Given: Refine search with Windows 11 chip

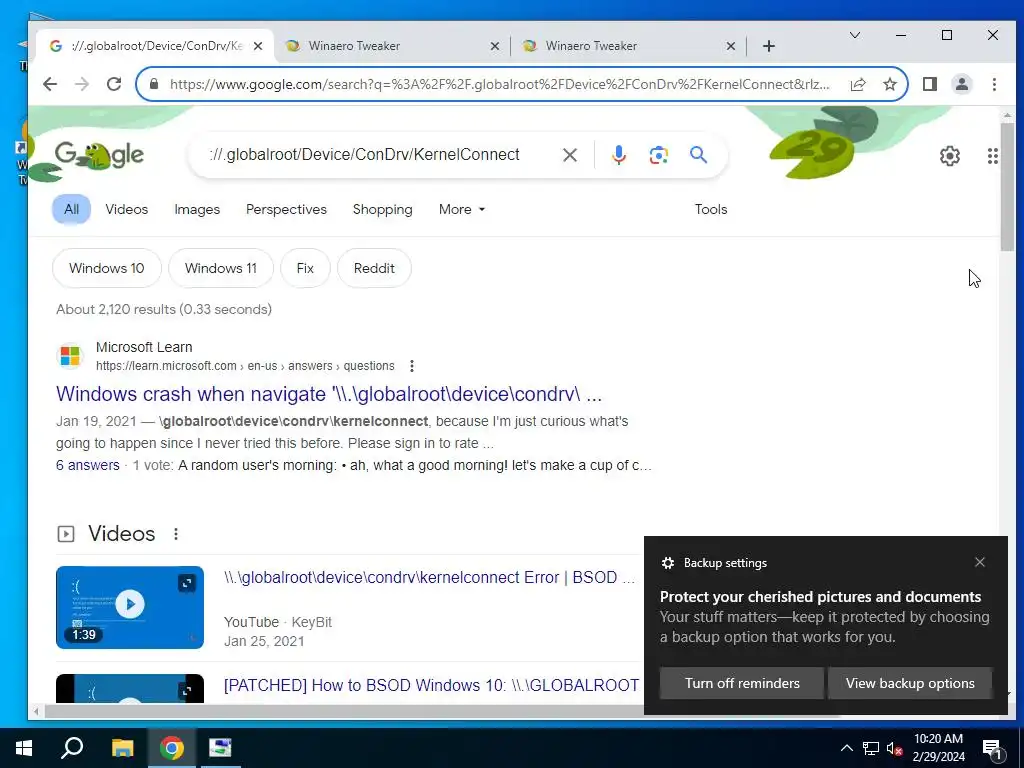Looking at the screenshot, I should [x=221, y=268].
